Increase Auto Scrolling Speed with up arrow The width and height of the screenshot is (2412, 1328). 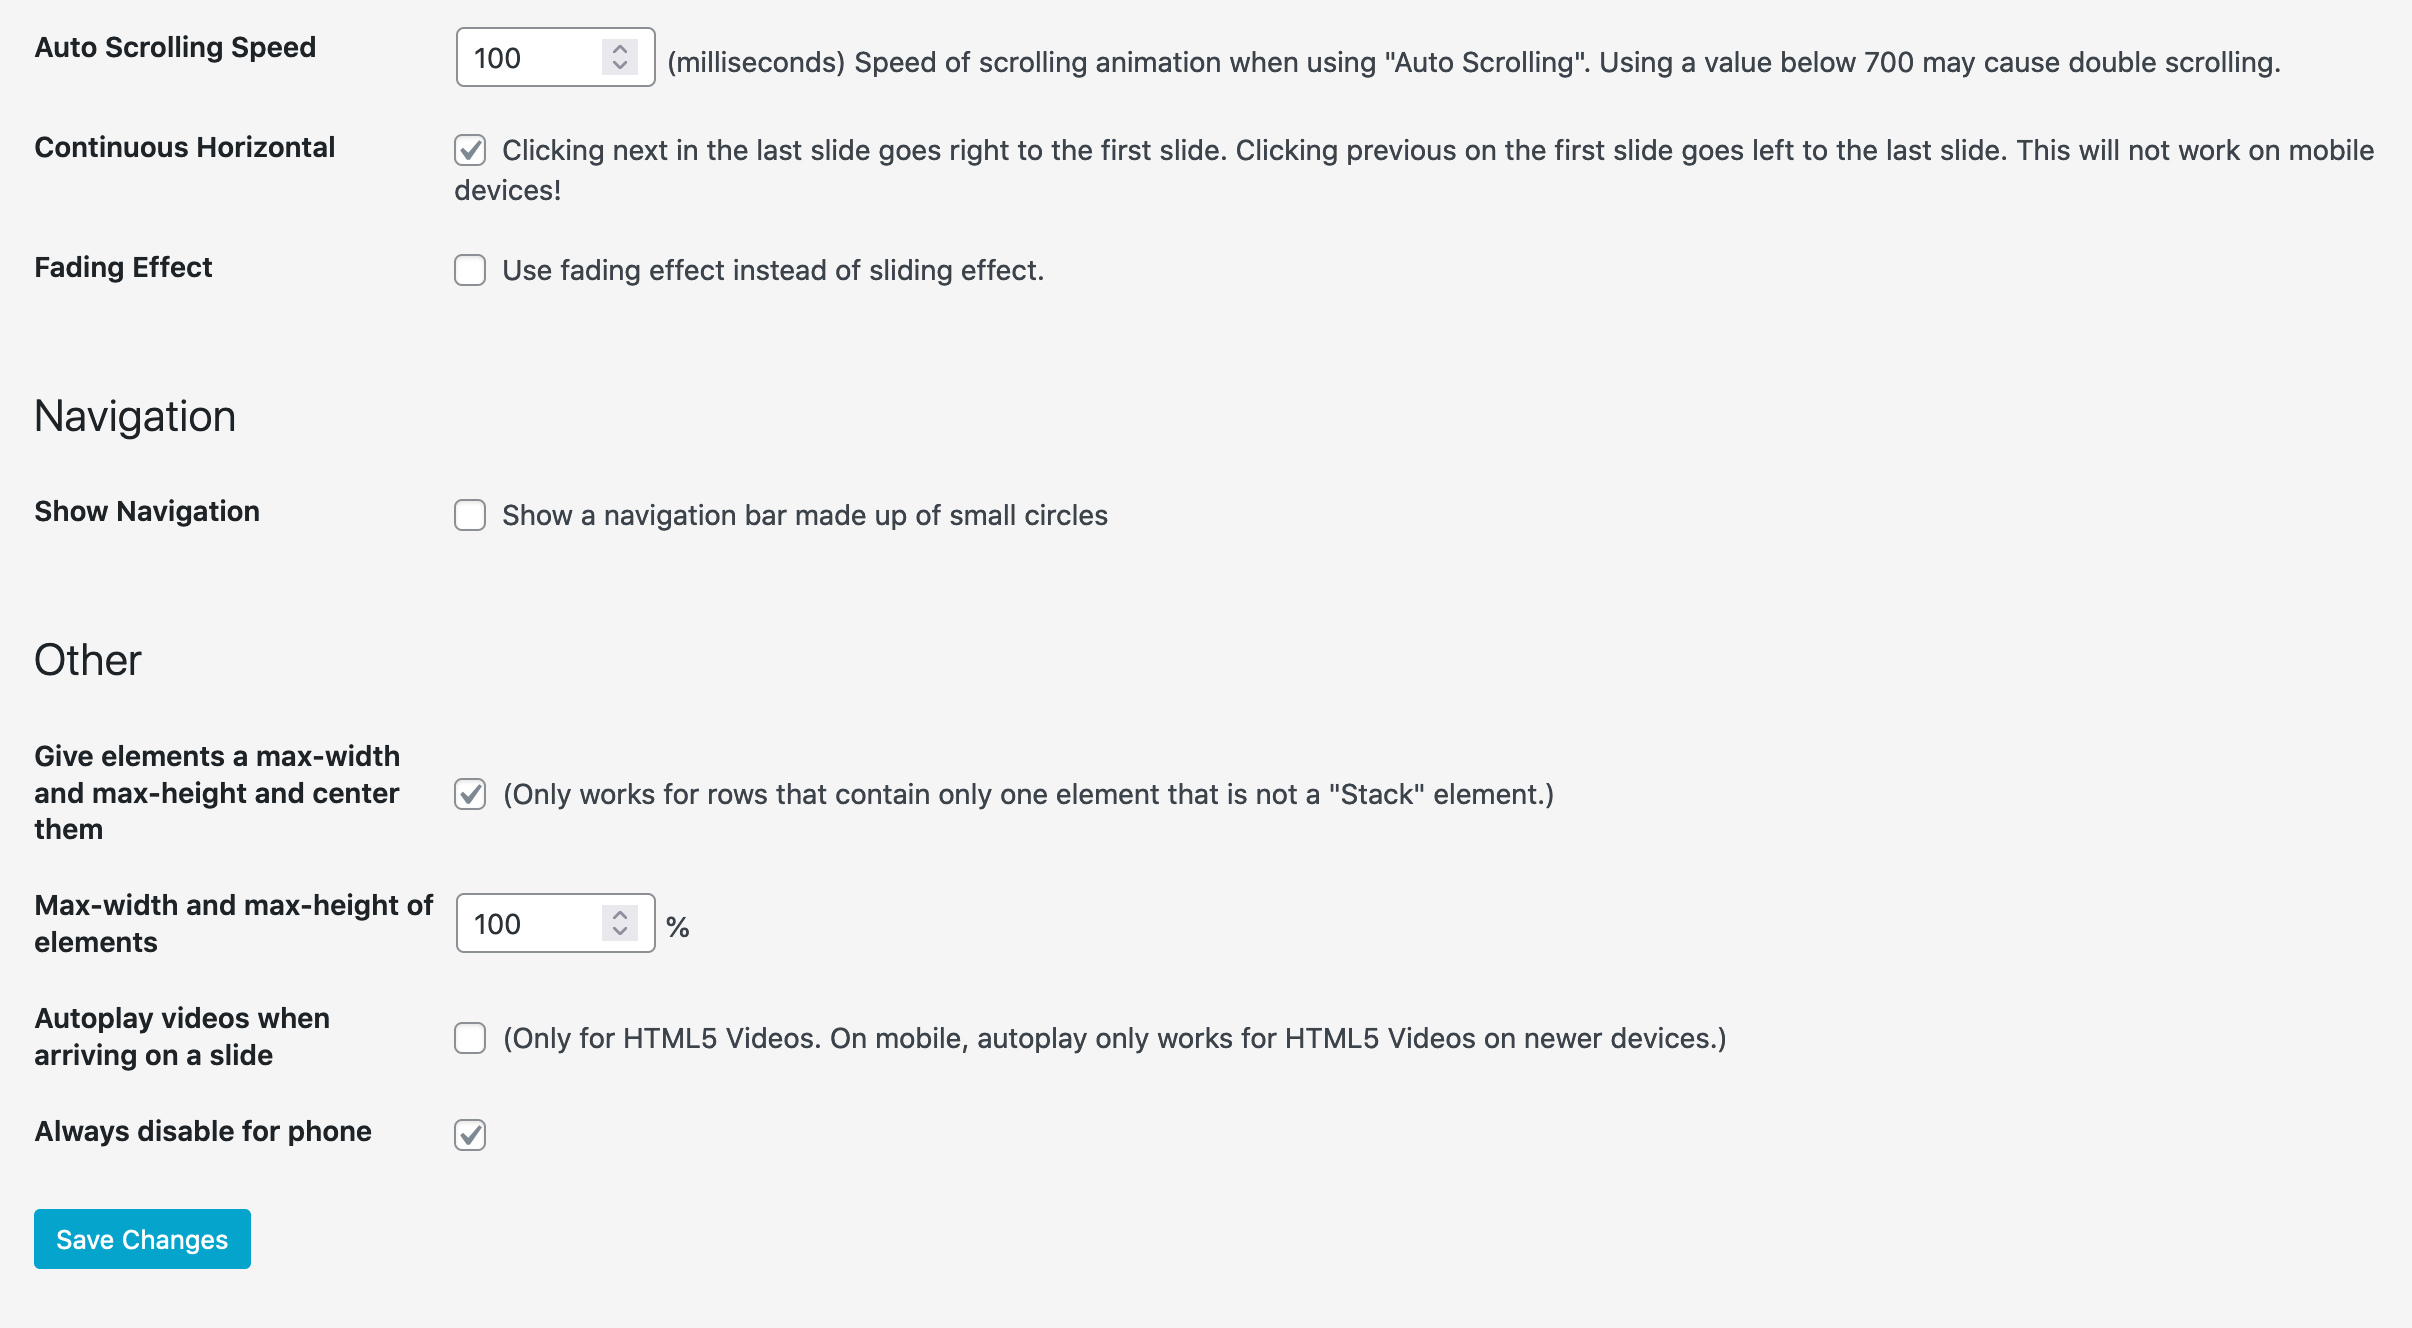620,48
